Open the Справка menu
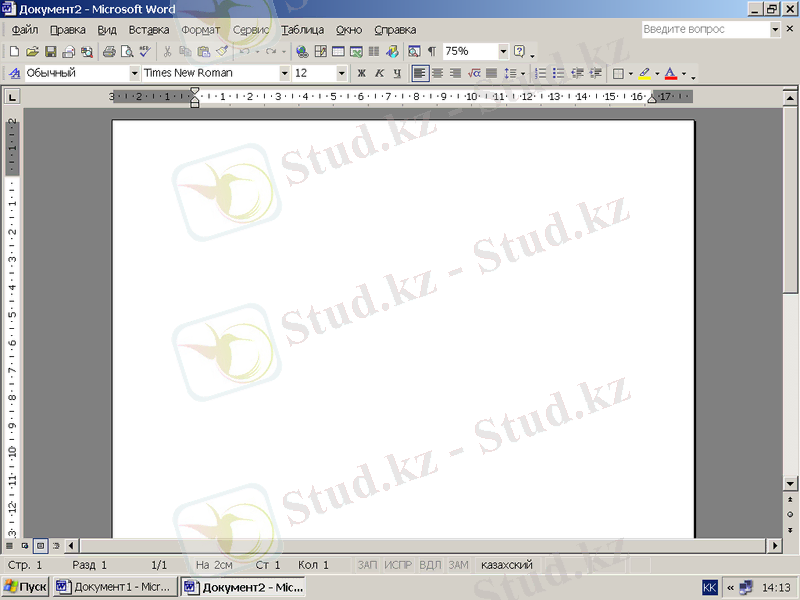This screenshot has width=800, height=600. pos(395,30)
